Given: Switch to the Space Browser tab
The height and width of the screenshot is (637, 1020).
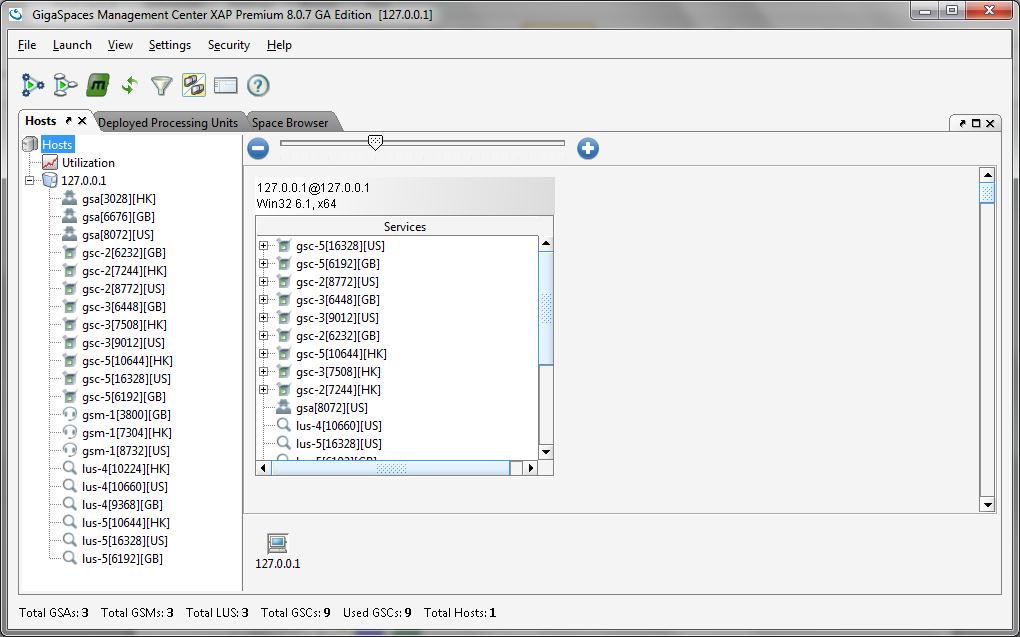Looking at the screenshot, I should [290, 123].
